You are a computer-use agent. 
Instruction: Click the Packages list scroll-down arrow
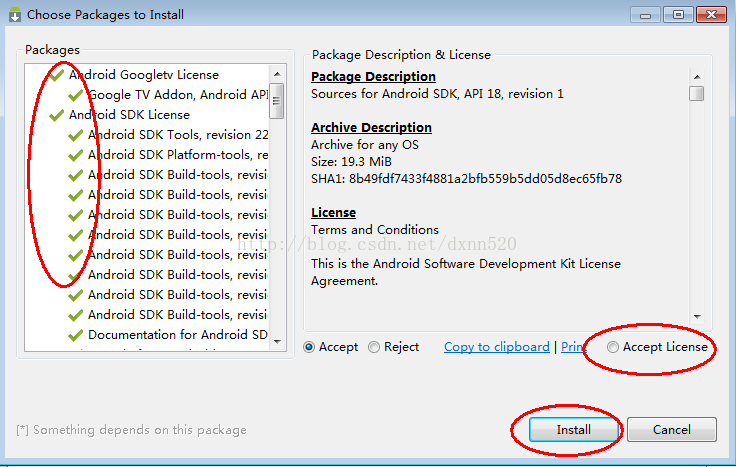pyautogui.click(x=277, y=342)
